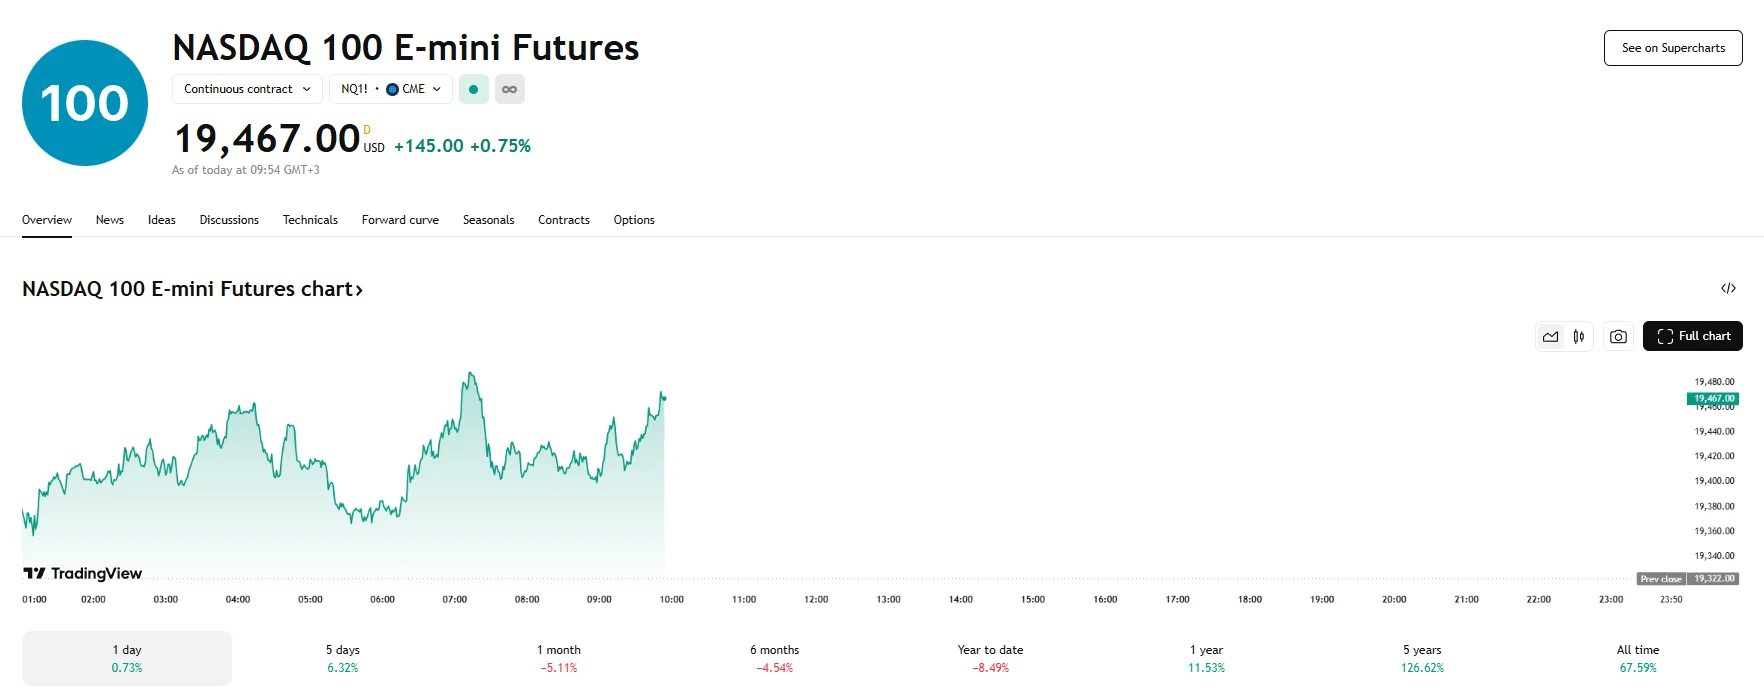Expand the NQ1! CME symbol selector
The height and width of the screenshot is (695, 1764).
(388, 89)
